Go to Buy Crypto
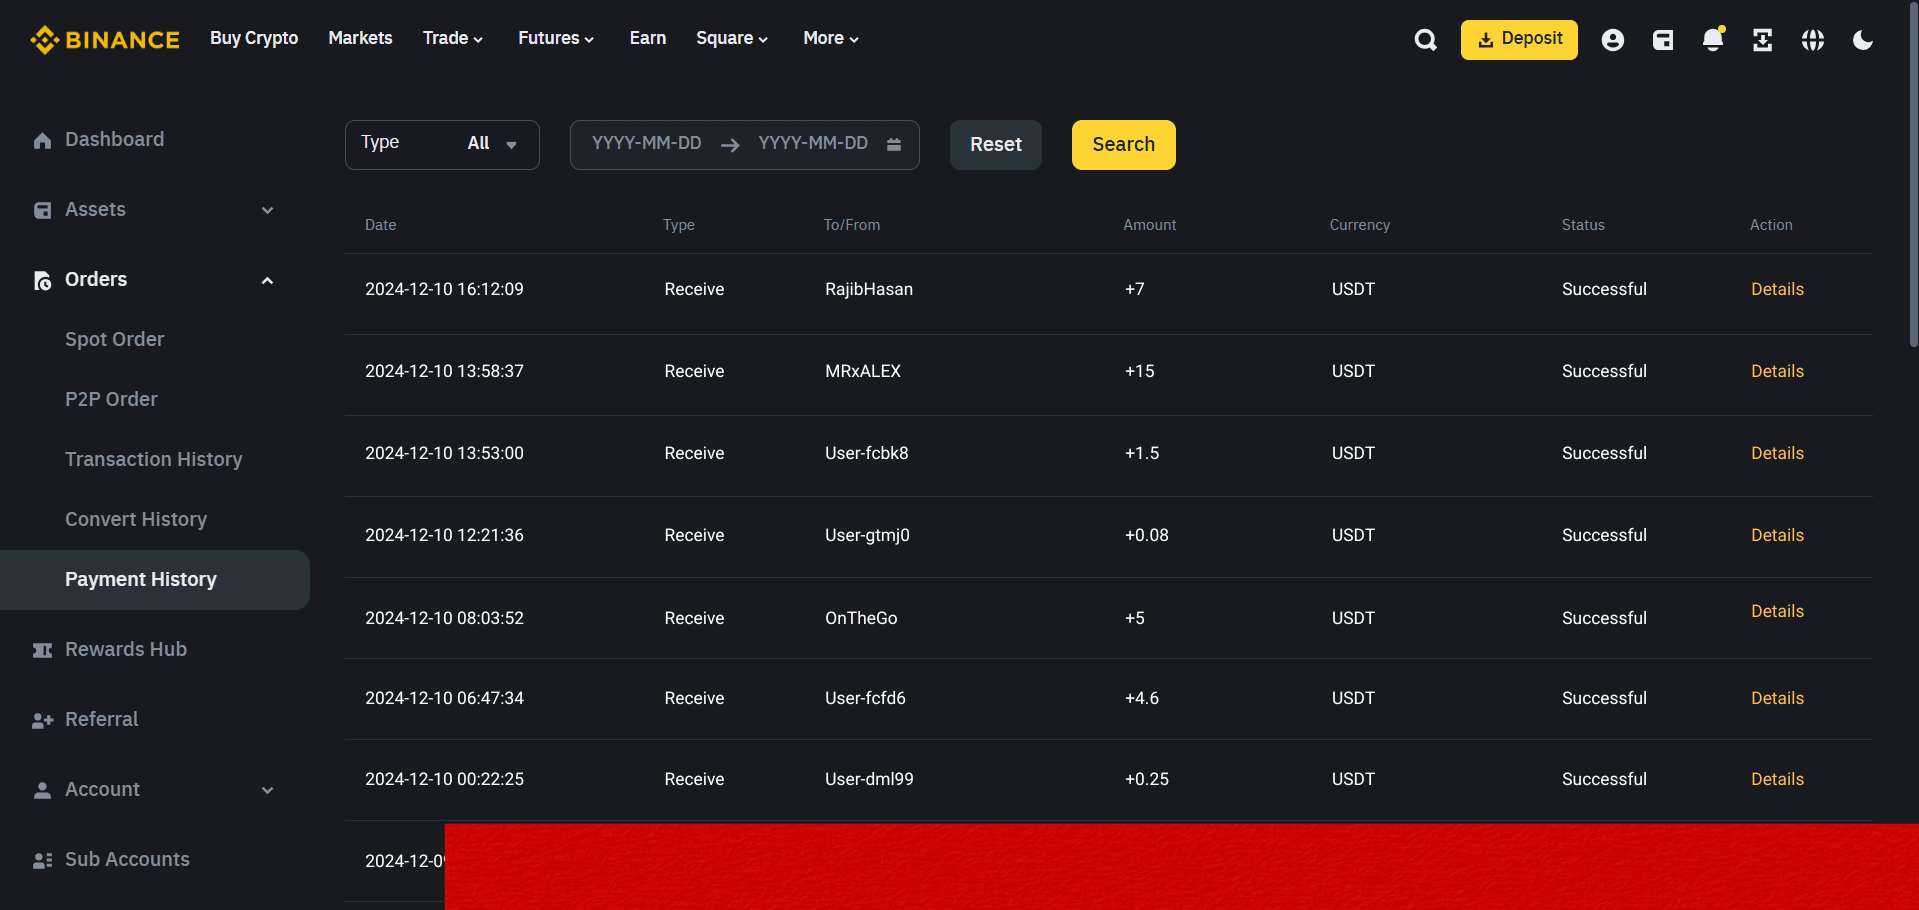The width and height of the screenshot is (1919, 910). pyautogui.click(x=254, y=38)
